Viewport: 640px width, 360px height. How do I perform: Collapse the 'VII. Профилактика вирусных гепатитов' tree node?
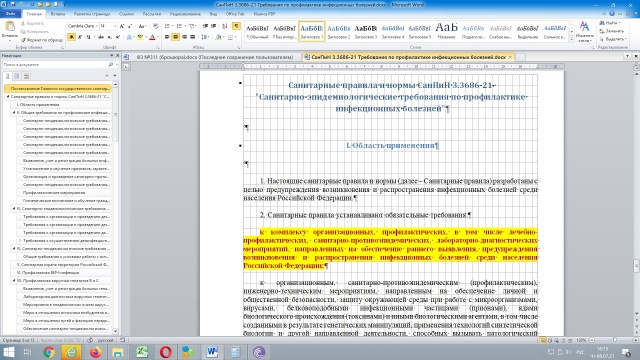14,281
